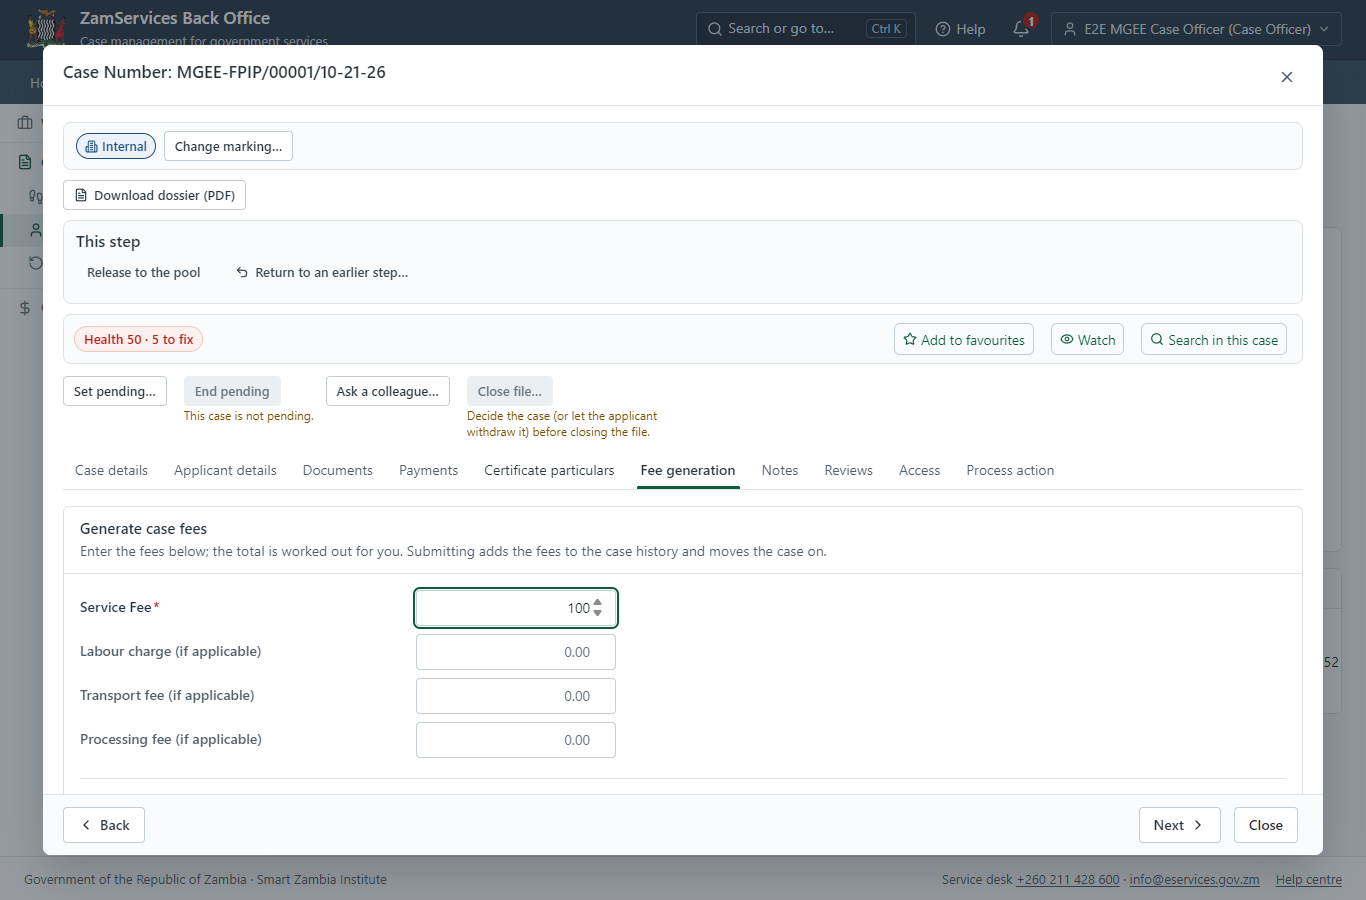
Task: Click the magnifier icon in Search in this case
Action: (x=1157, y=339)
